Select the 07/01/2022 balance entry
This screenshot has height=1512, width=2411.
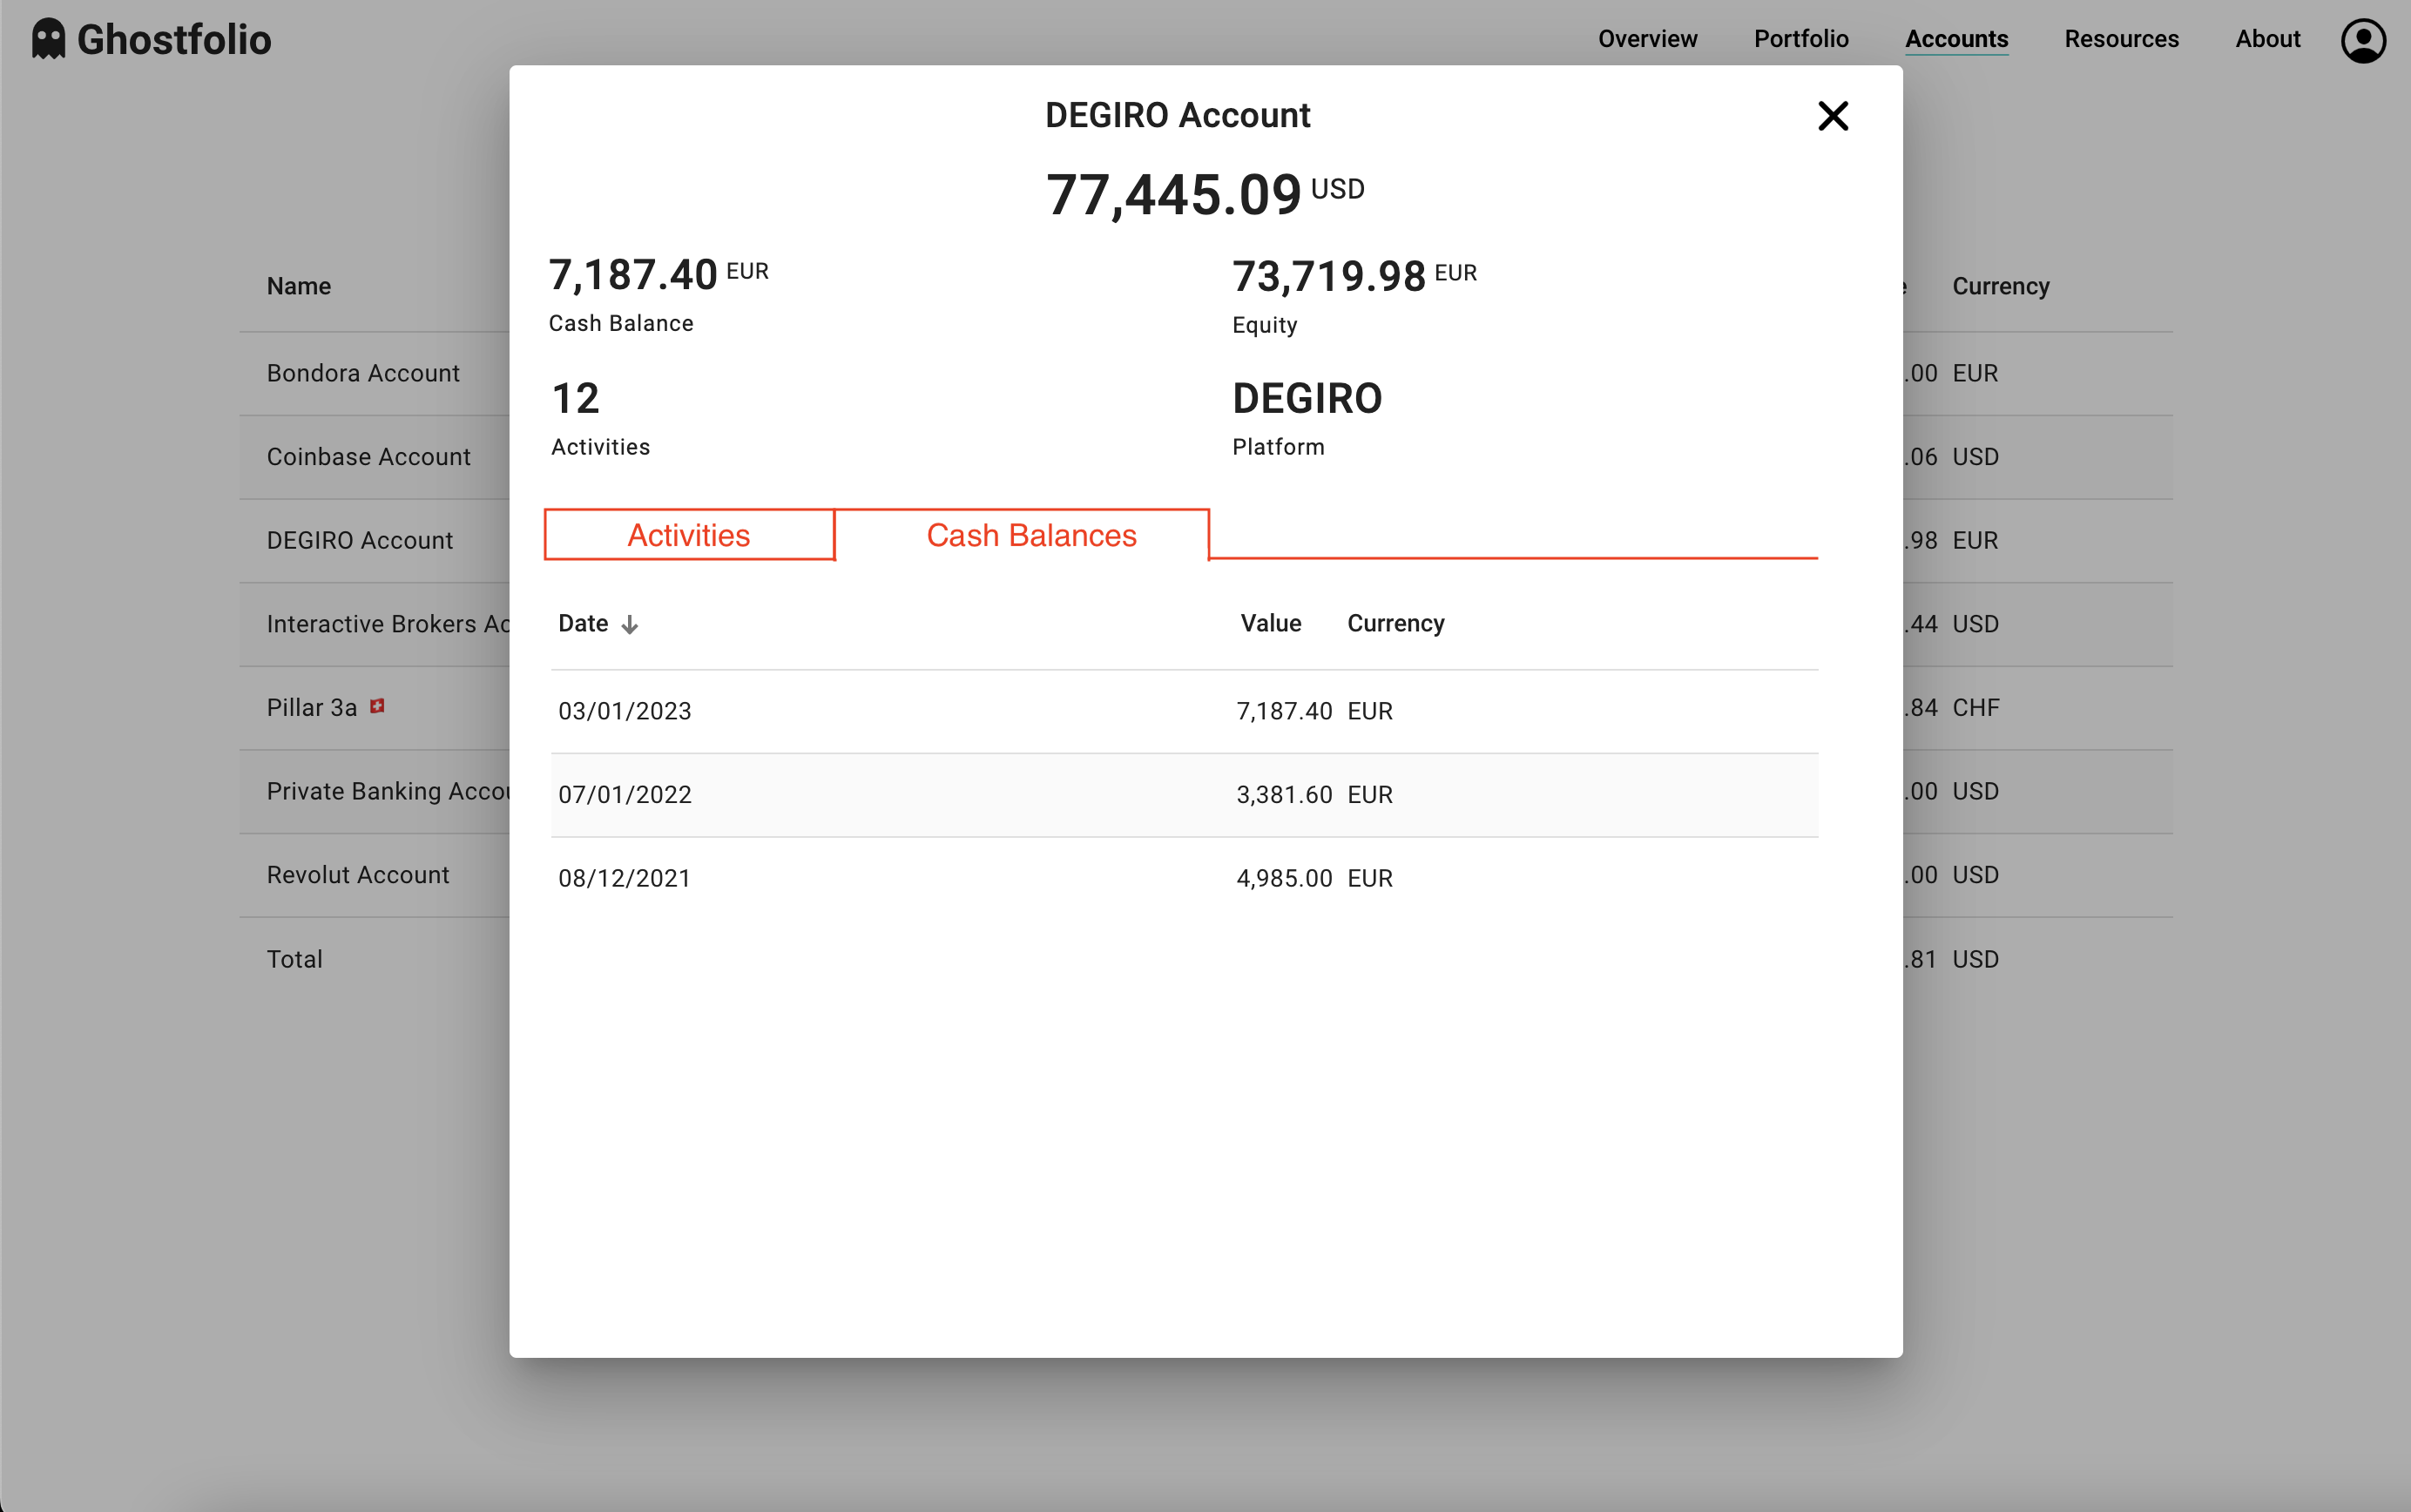(x=900, y=794)
